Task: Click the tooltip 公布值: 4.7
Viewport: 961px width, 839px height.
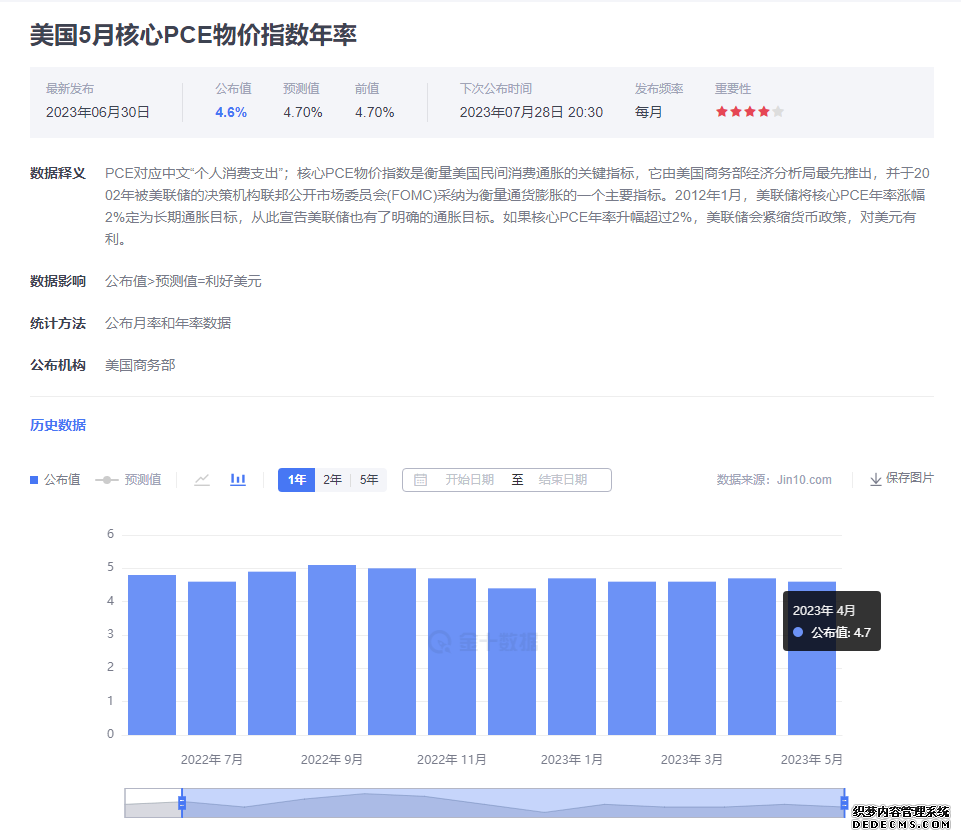Action: pyautogui.click(x=832, y=632)
